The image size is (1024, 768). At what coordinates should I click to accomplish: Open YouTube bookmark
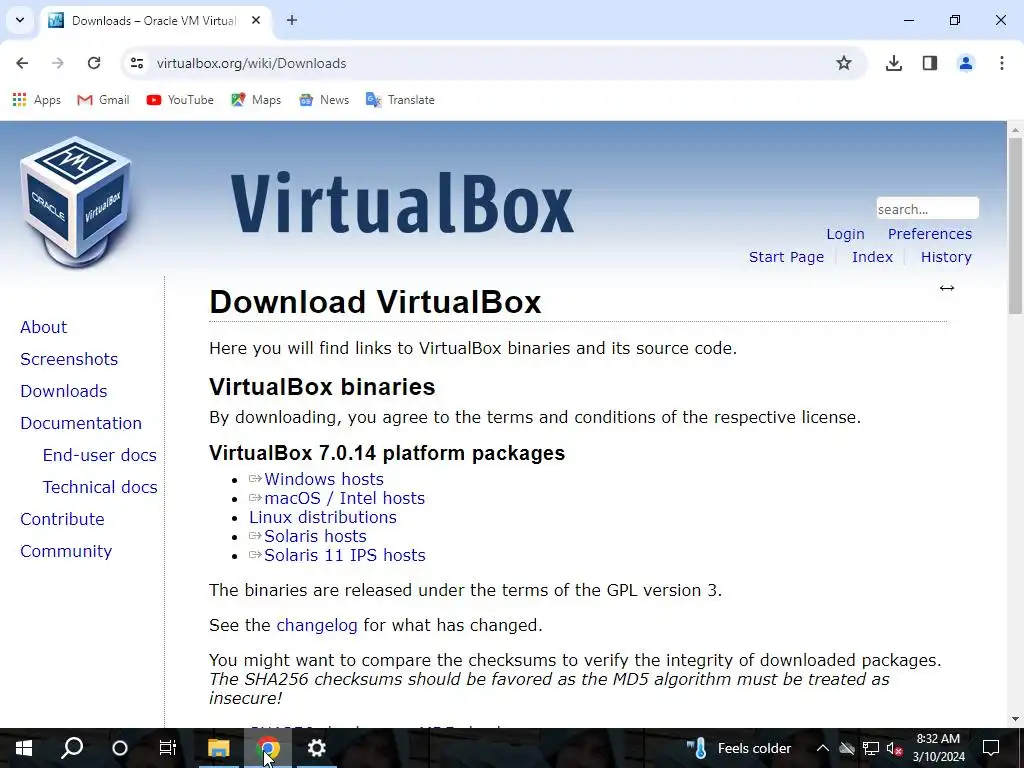point(180,100)
